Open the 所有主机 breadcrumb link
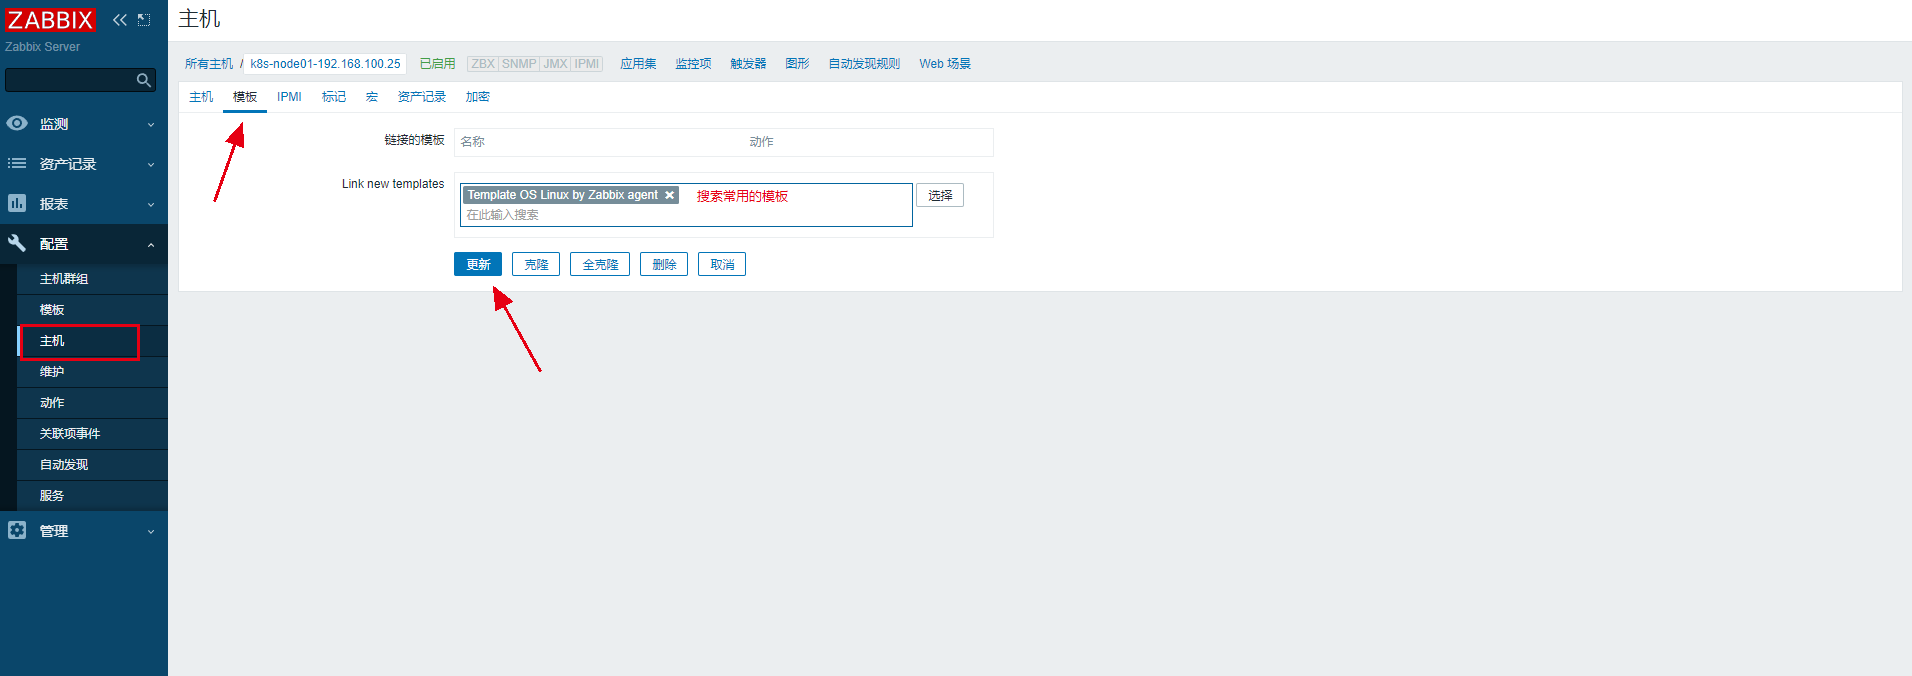Viewport: 1912px width, 676px height. pos(208,64)
